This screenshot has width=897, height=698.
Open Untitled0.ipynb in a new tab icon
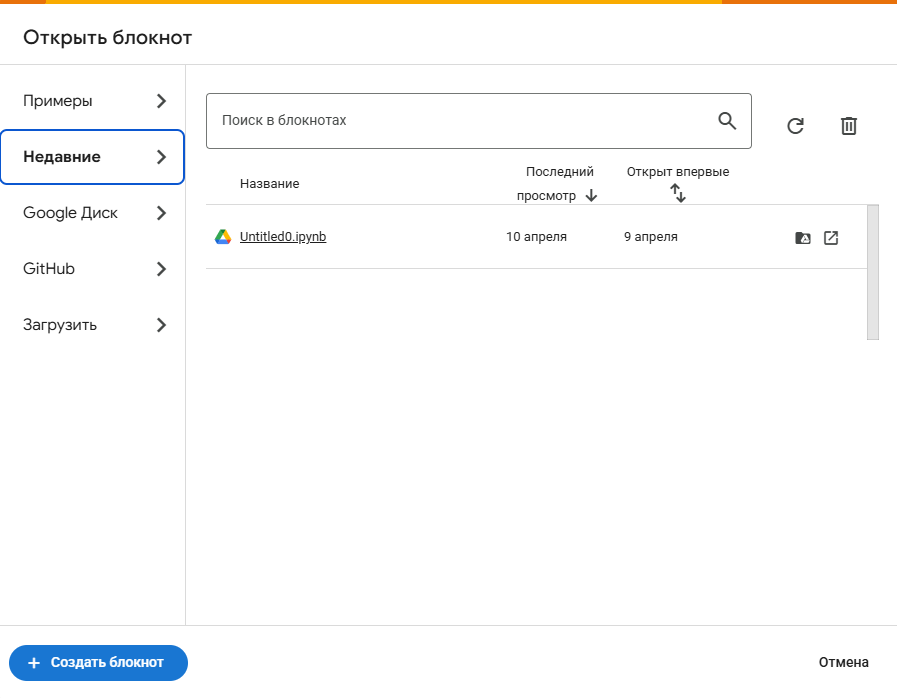[x=832, y=237]
